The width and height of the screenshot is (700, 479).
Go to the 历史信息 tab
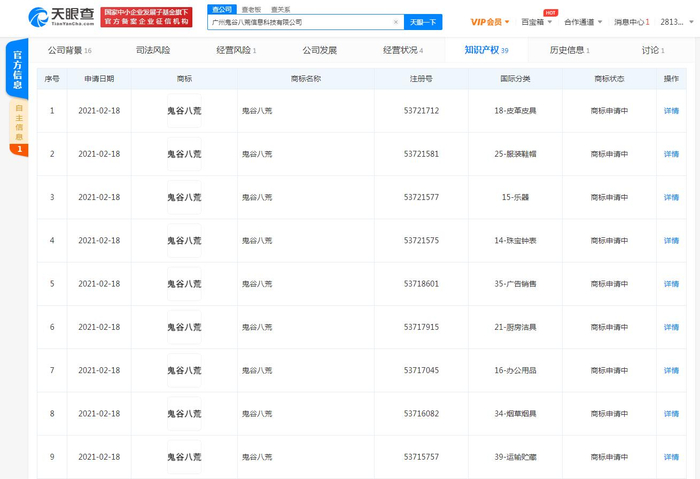pyautogui.click(x=569, y=50)
